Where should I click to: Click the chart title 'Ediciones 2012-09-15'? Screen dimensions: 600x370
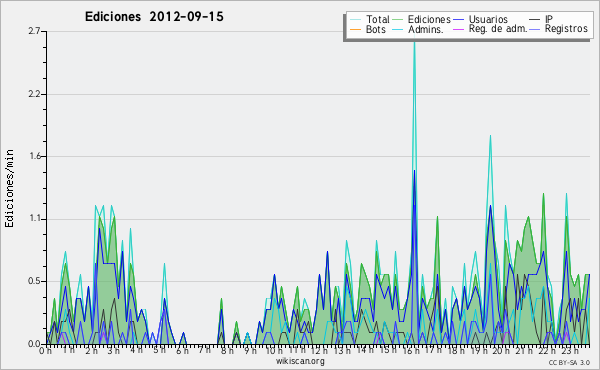(154, 17)
